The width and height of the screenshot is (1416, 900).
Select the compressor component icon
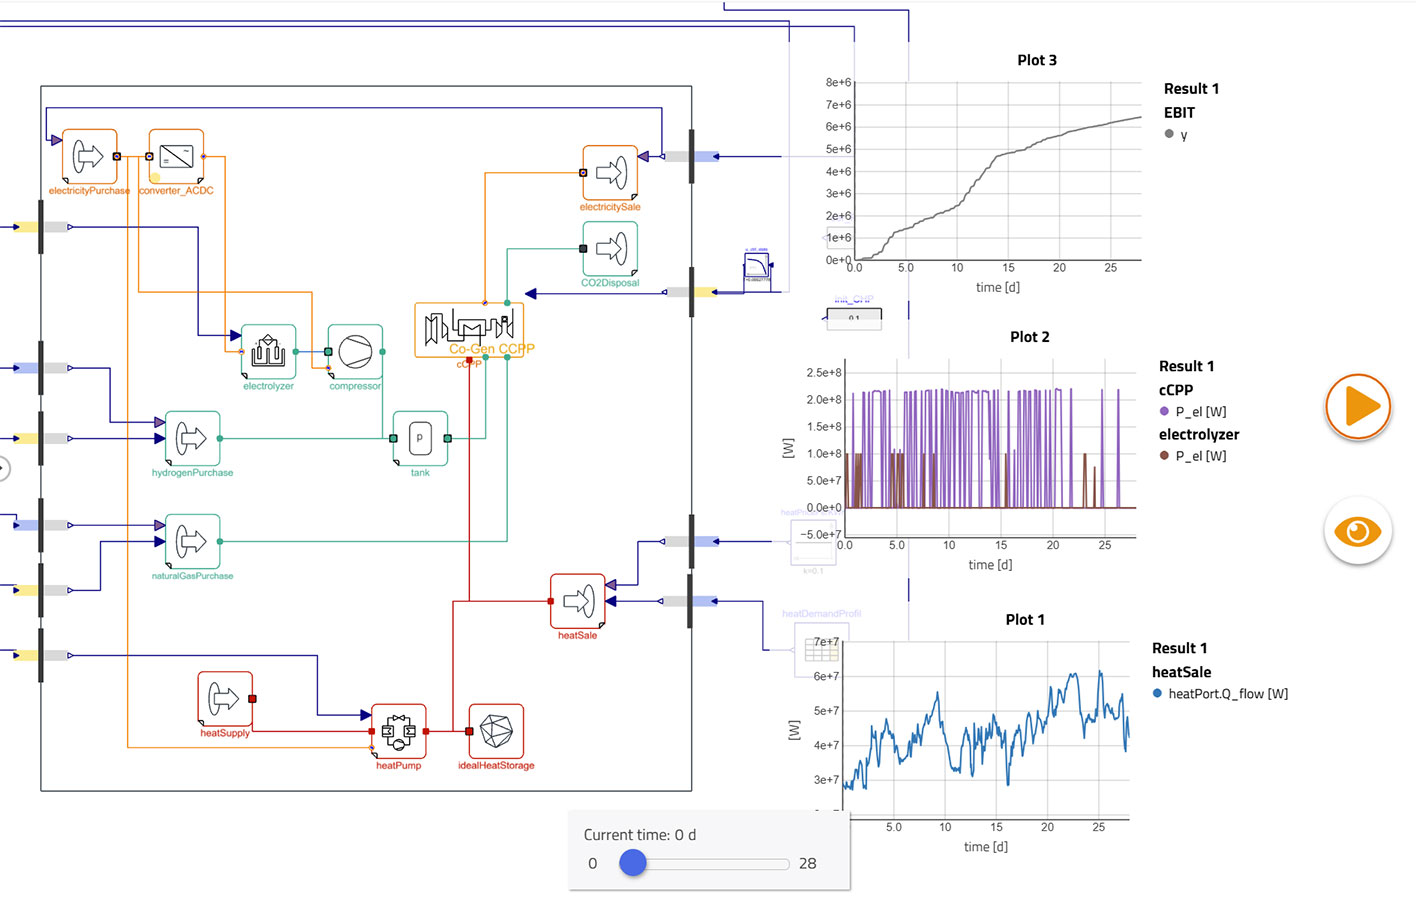(x=354, y=352)
